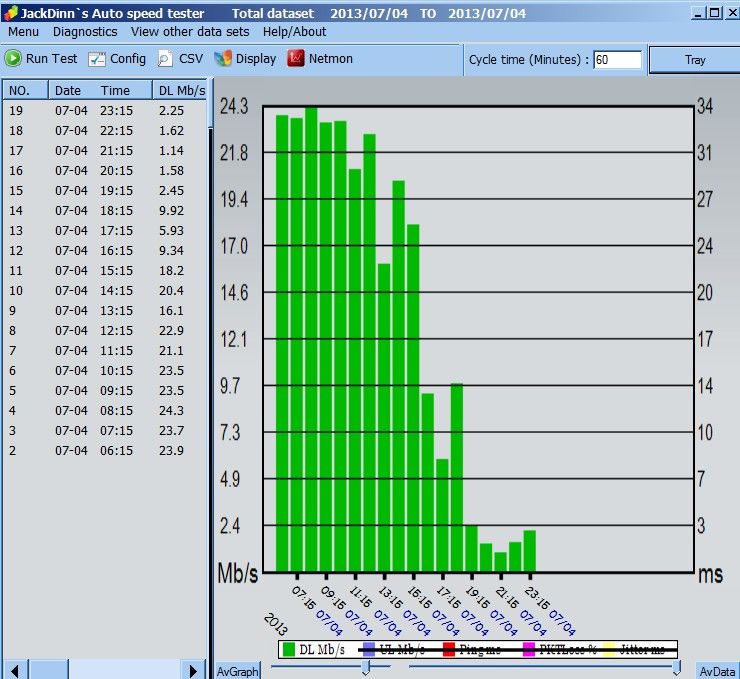The image size is (740, 679).
Task: Open Config via its checklist icon
Action: click(97, 59)
